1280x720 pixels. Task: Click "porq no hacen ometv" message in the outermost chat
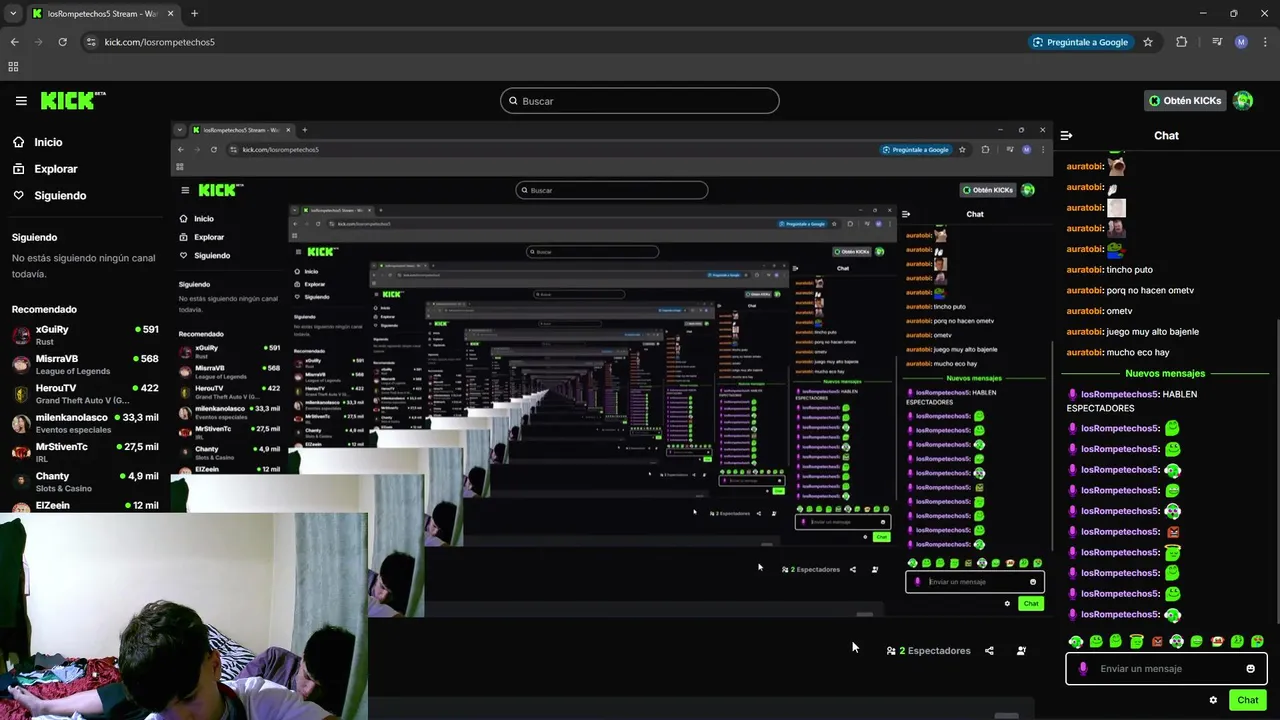(1150, 290)
